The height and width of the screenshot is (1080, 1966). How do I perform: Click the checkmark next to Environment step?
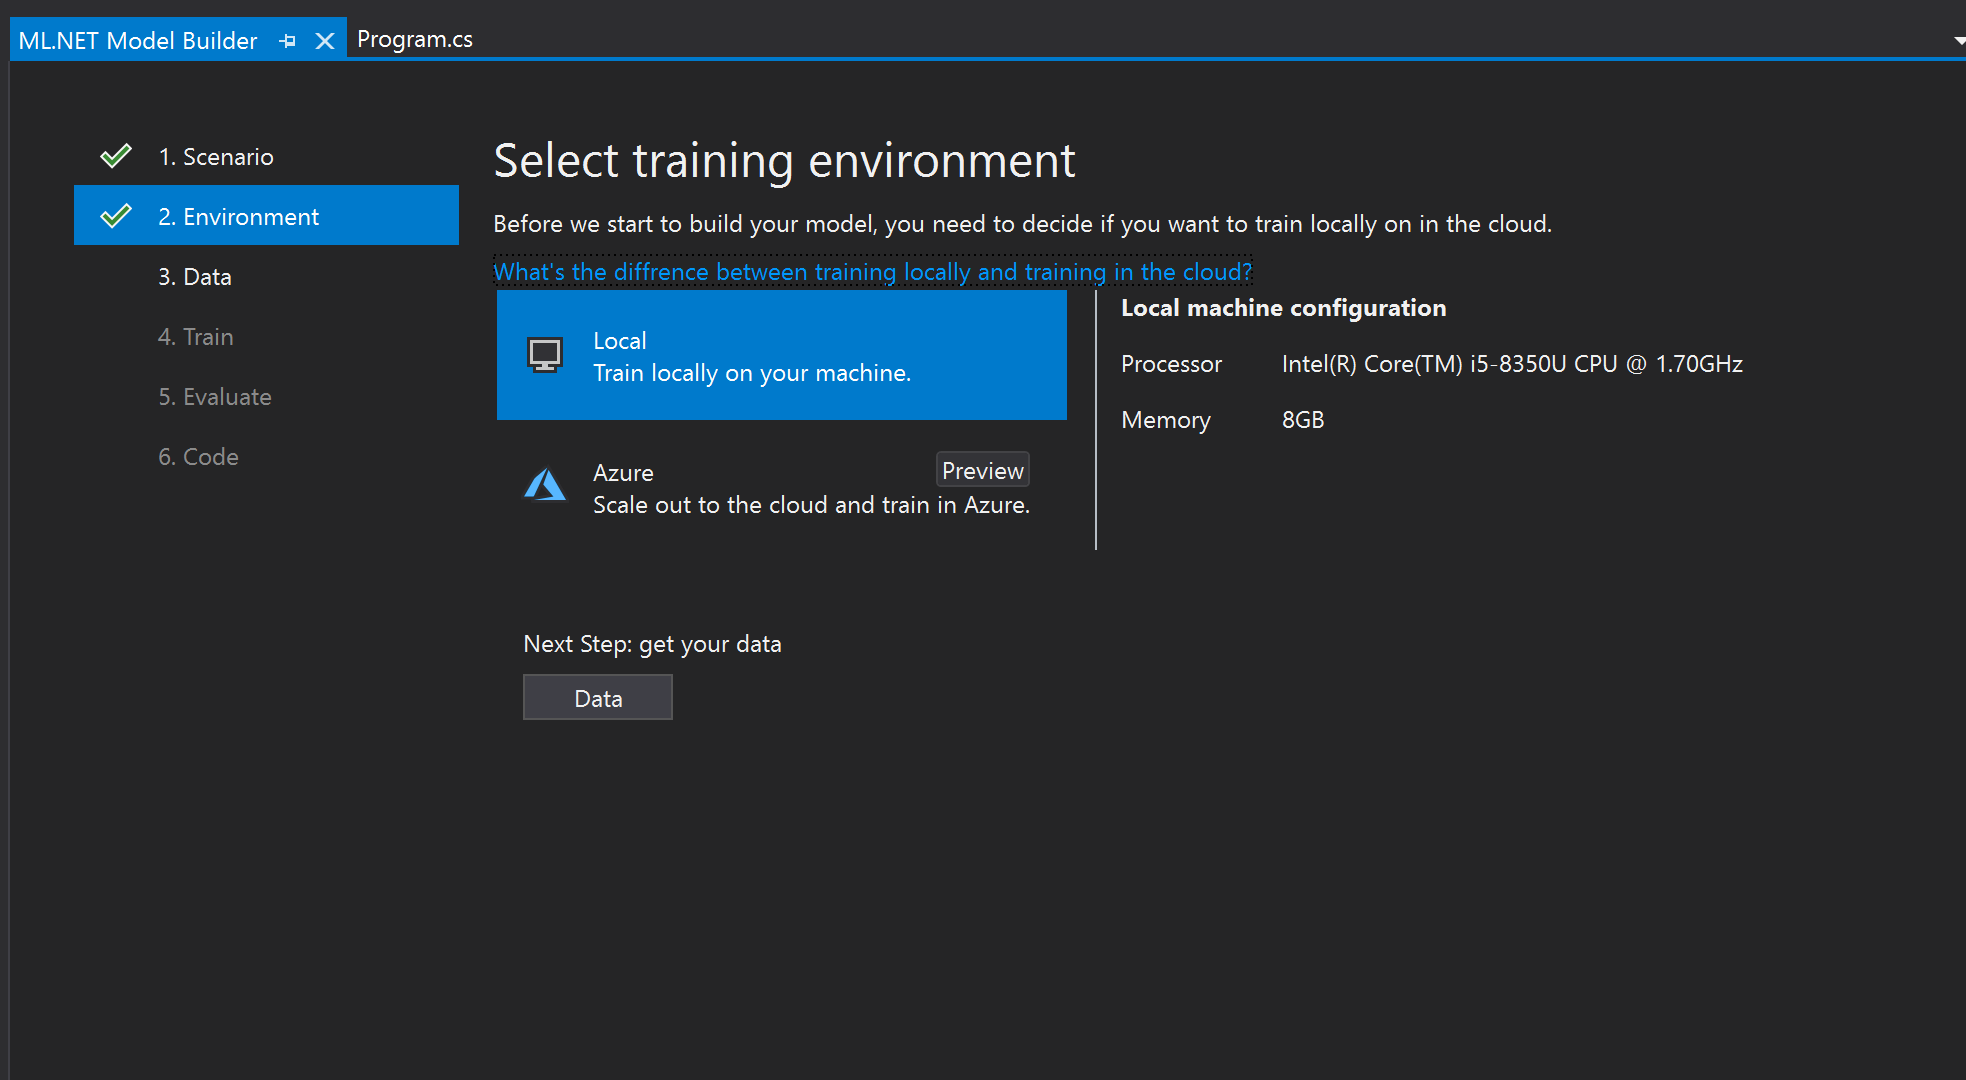point(116,216)
